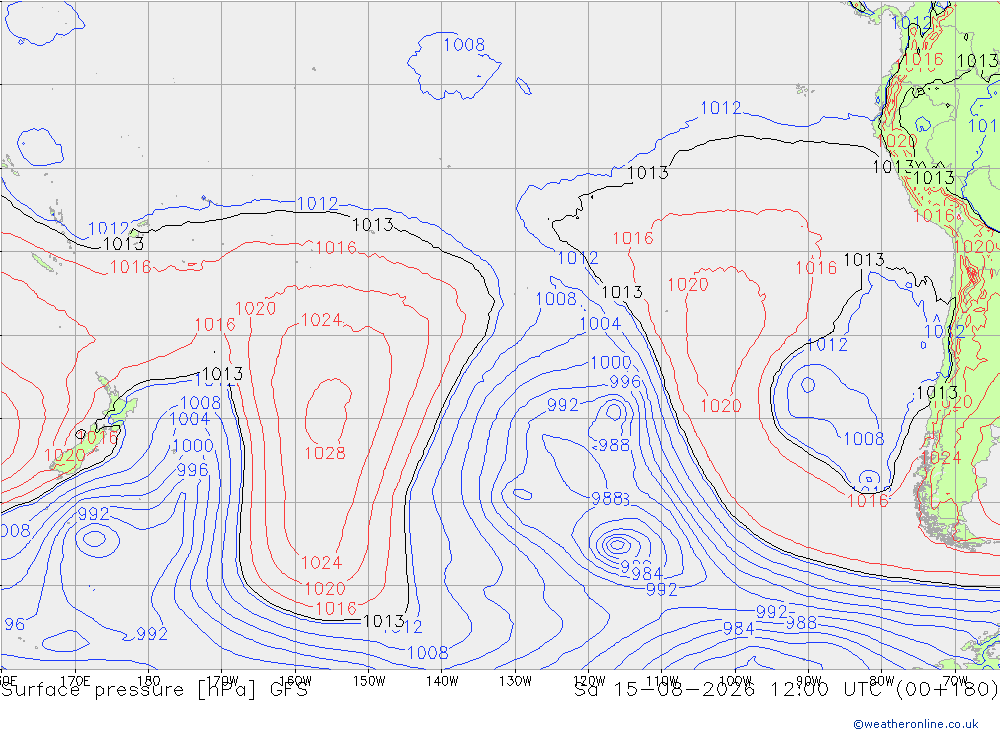Click the 70W longitude axis label
The width and height of the screenshot is (1000, 733).
point(955,680)
